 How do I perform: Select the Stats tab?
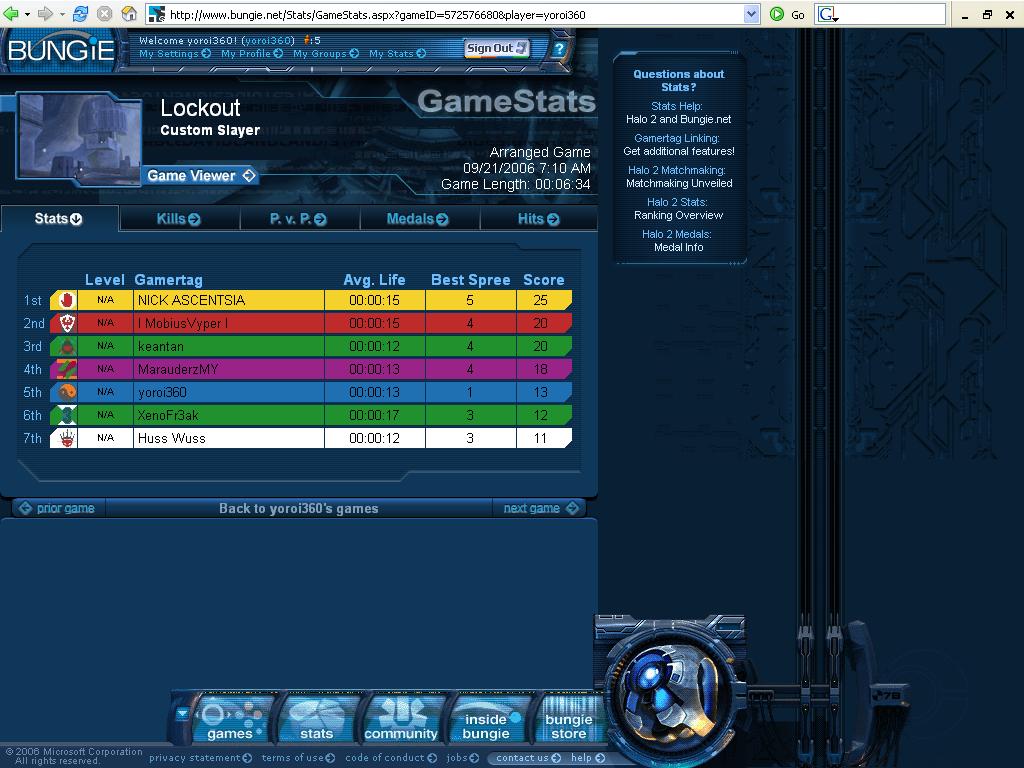[x=59, y=219]
